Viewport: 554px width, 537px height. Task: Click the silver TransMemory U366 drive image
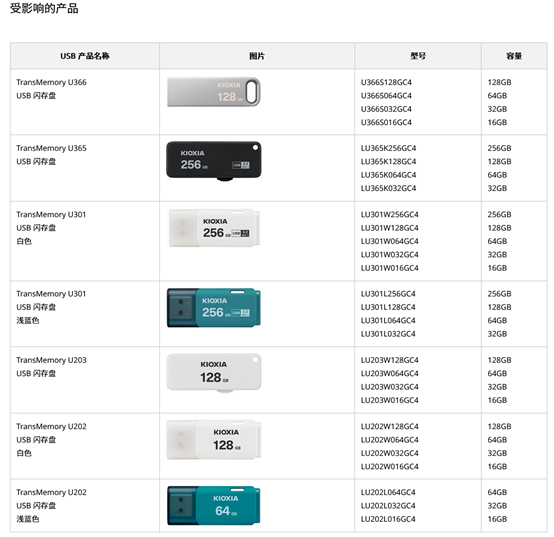click(x=214, y=92)
